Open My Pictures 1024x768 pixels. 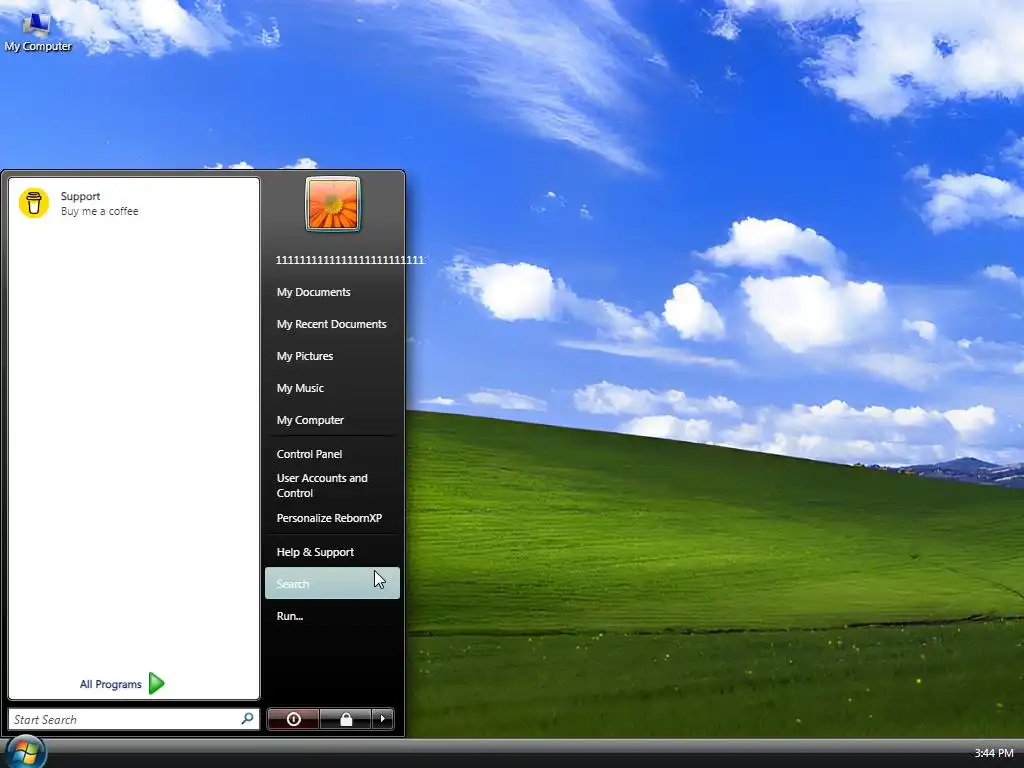click(x=332, y=356)
